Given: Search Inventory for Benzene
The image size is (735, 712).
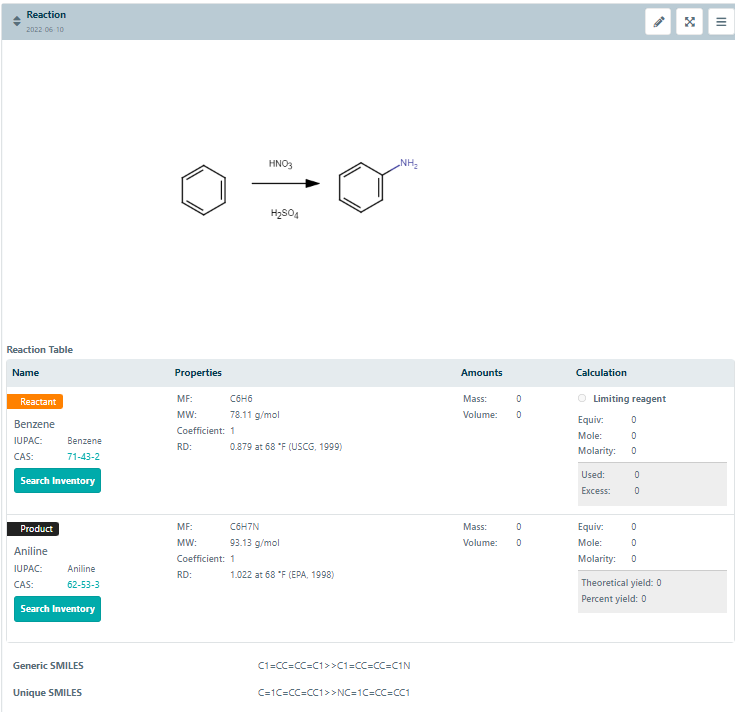Looking at the screenshot, I should [x=57, y=481].
